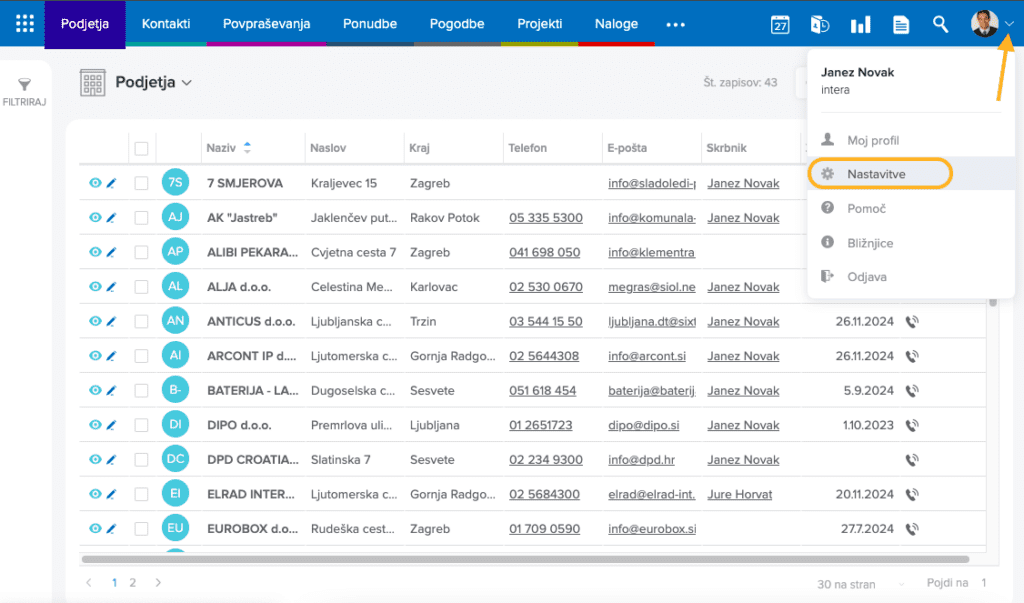Viewport: 1024px width, 603px height.
Task: Click the Filtriraj funnel icon
Action: (25, 86)
